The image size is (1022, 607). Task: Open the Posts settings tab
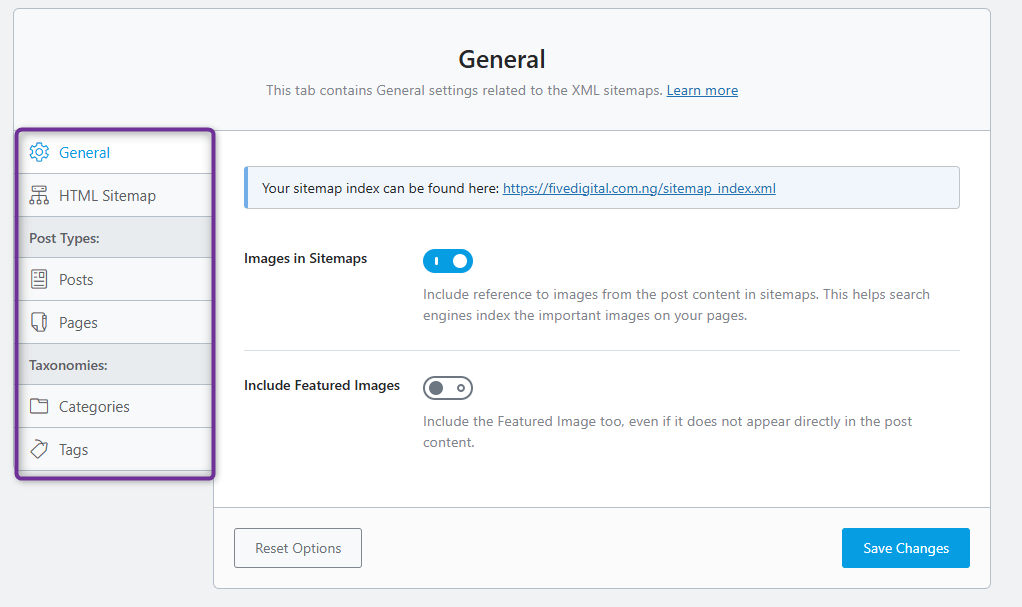(x=76, y=280)
